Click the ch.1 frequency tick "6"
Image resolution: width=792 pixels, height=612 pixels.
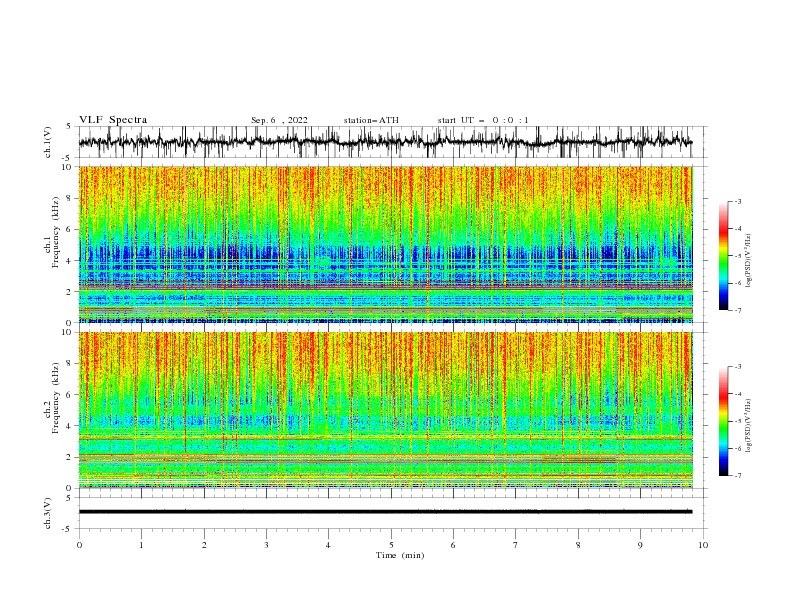coord(70,229)
